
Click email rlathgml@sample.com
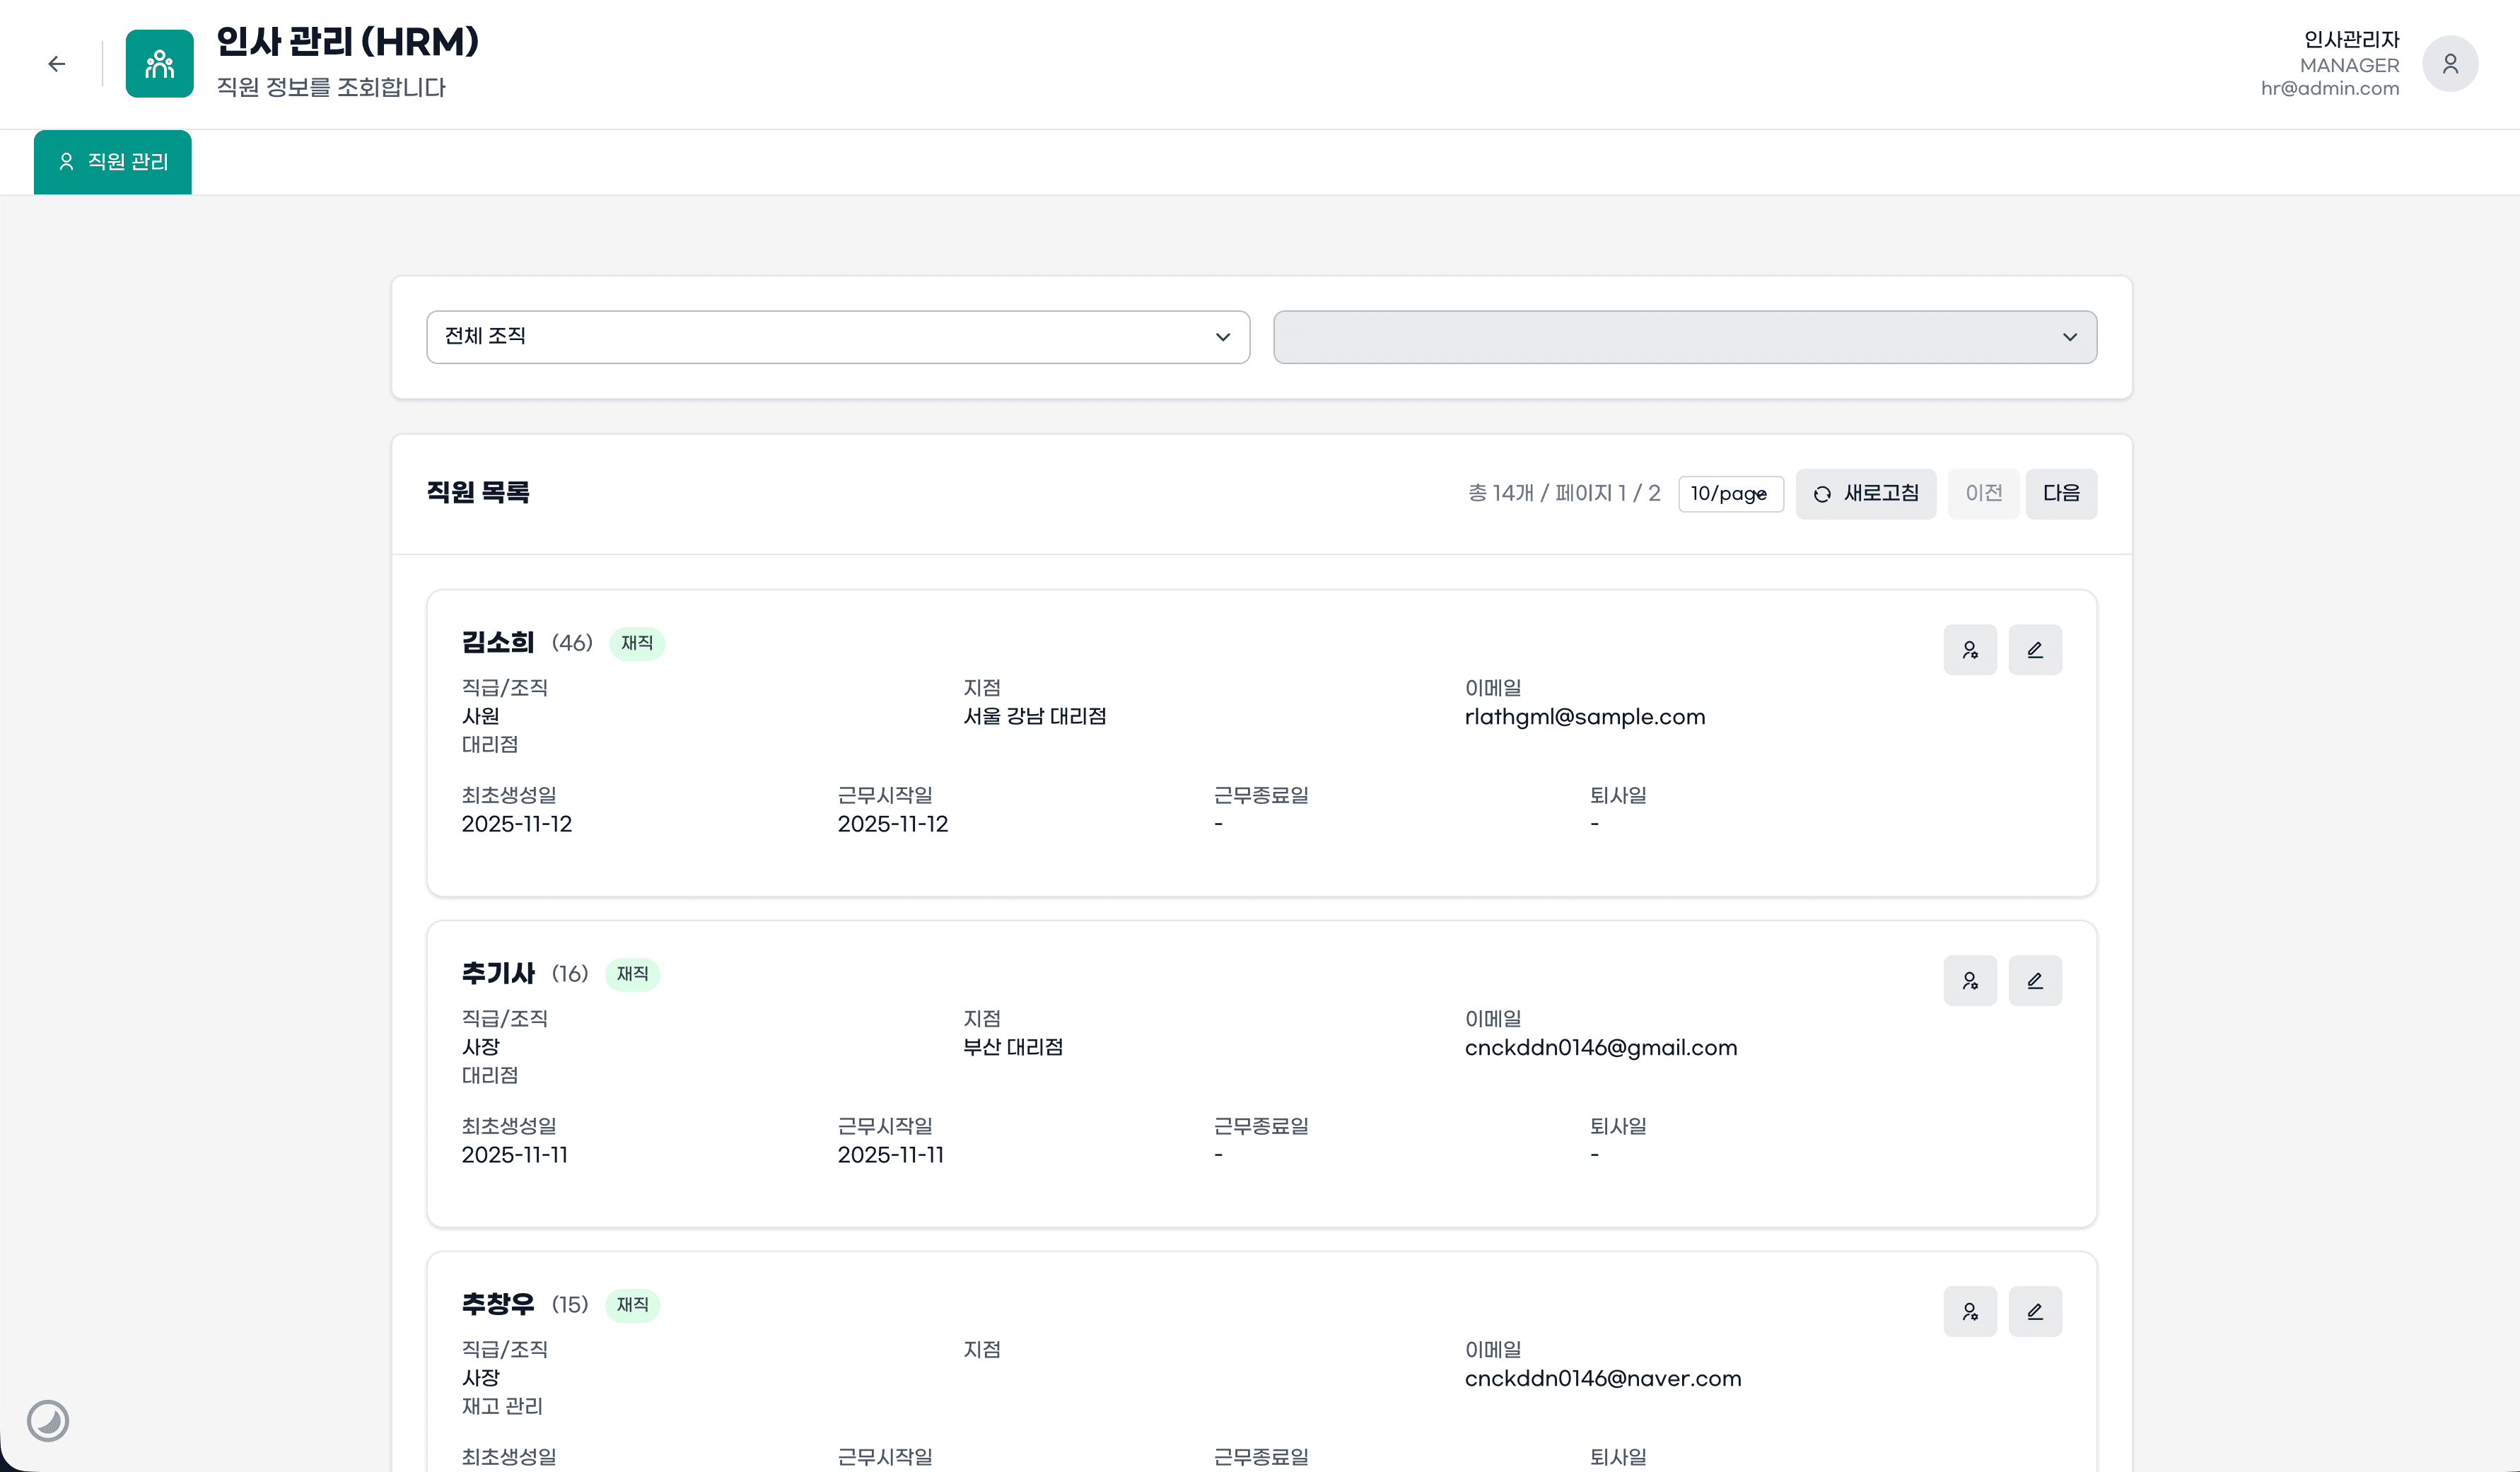tap(1584, 717)
